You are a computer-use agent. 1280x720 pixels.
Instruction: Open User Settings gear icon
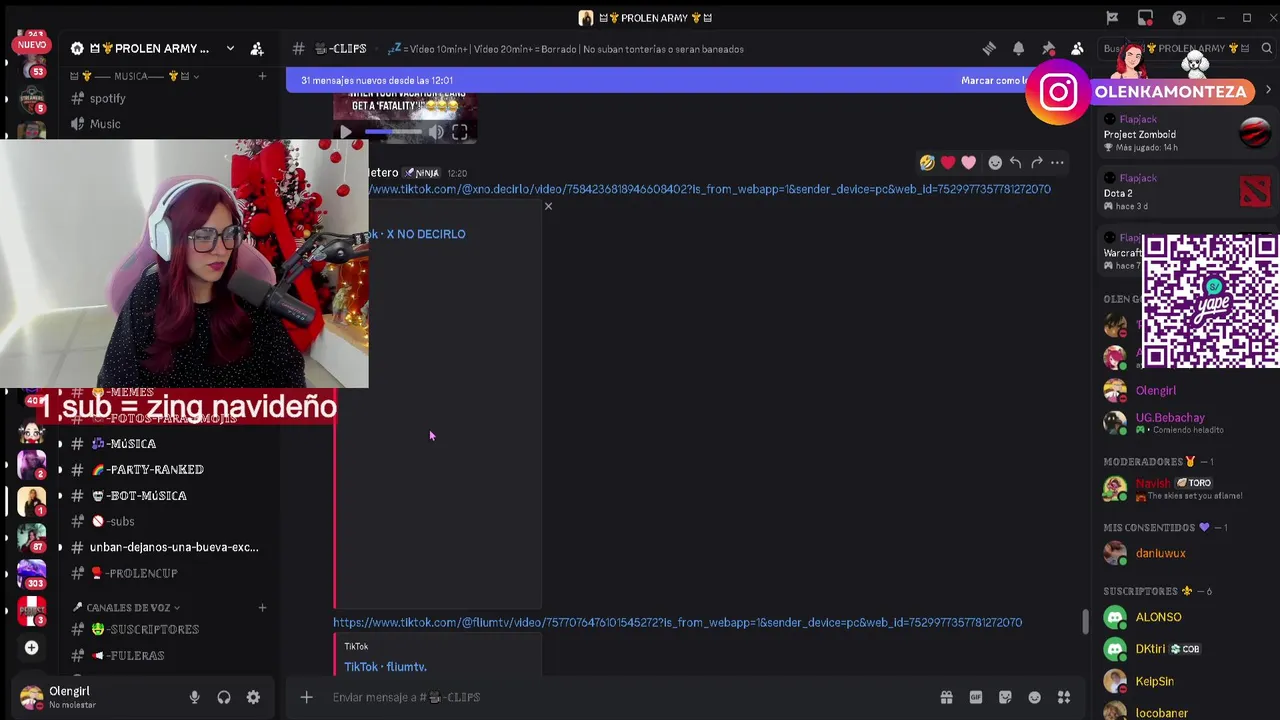pos(253,697)
